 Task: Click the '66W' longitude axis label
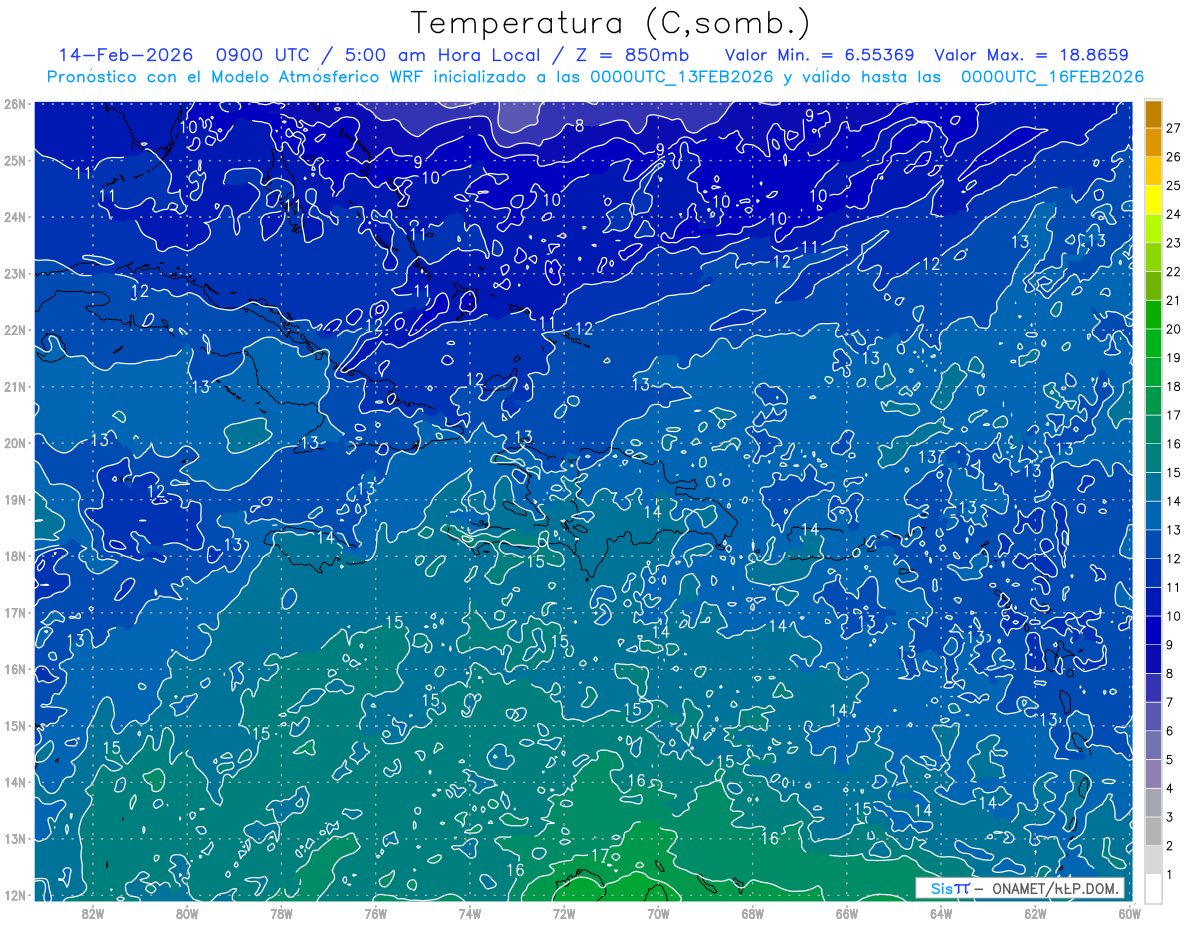[847, 913]
